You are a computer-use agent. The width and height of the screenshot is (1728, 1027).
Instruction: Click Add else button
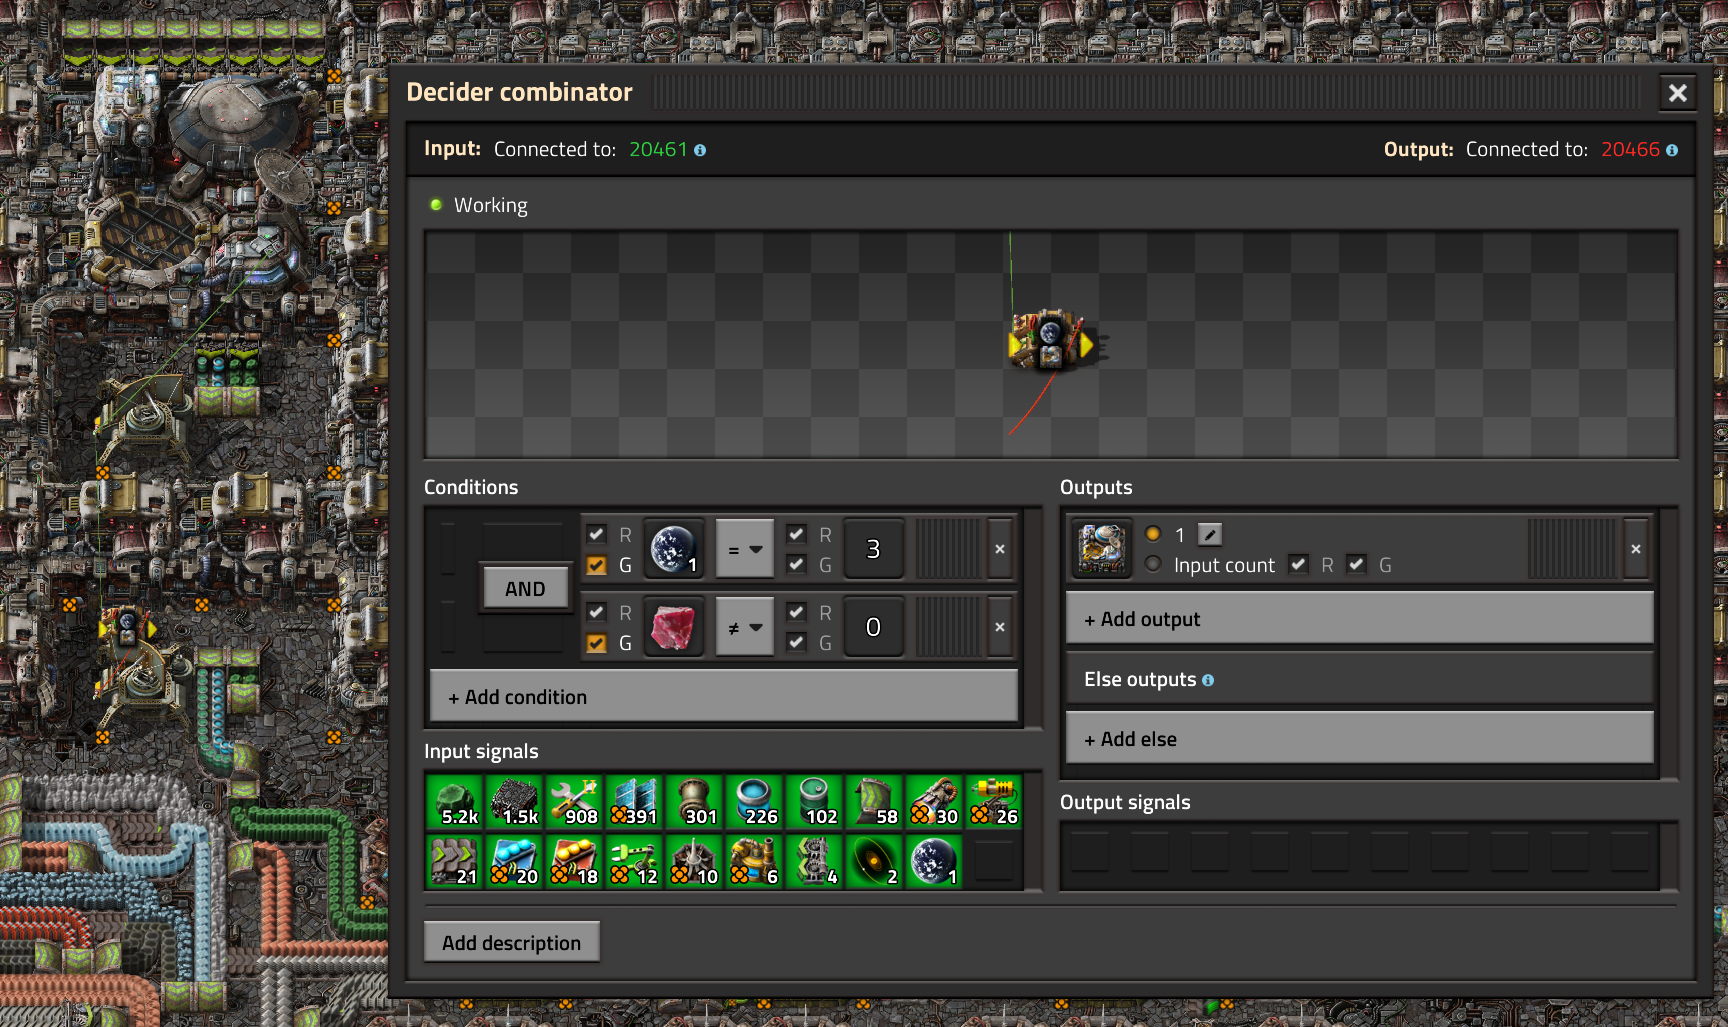point(1360,739)
